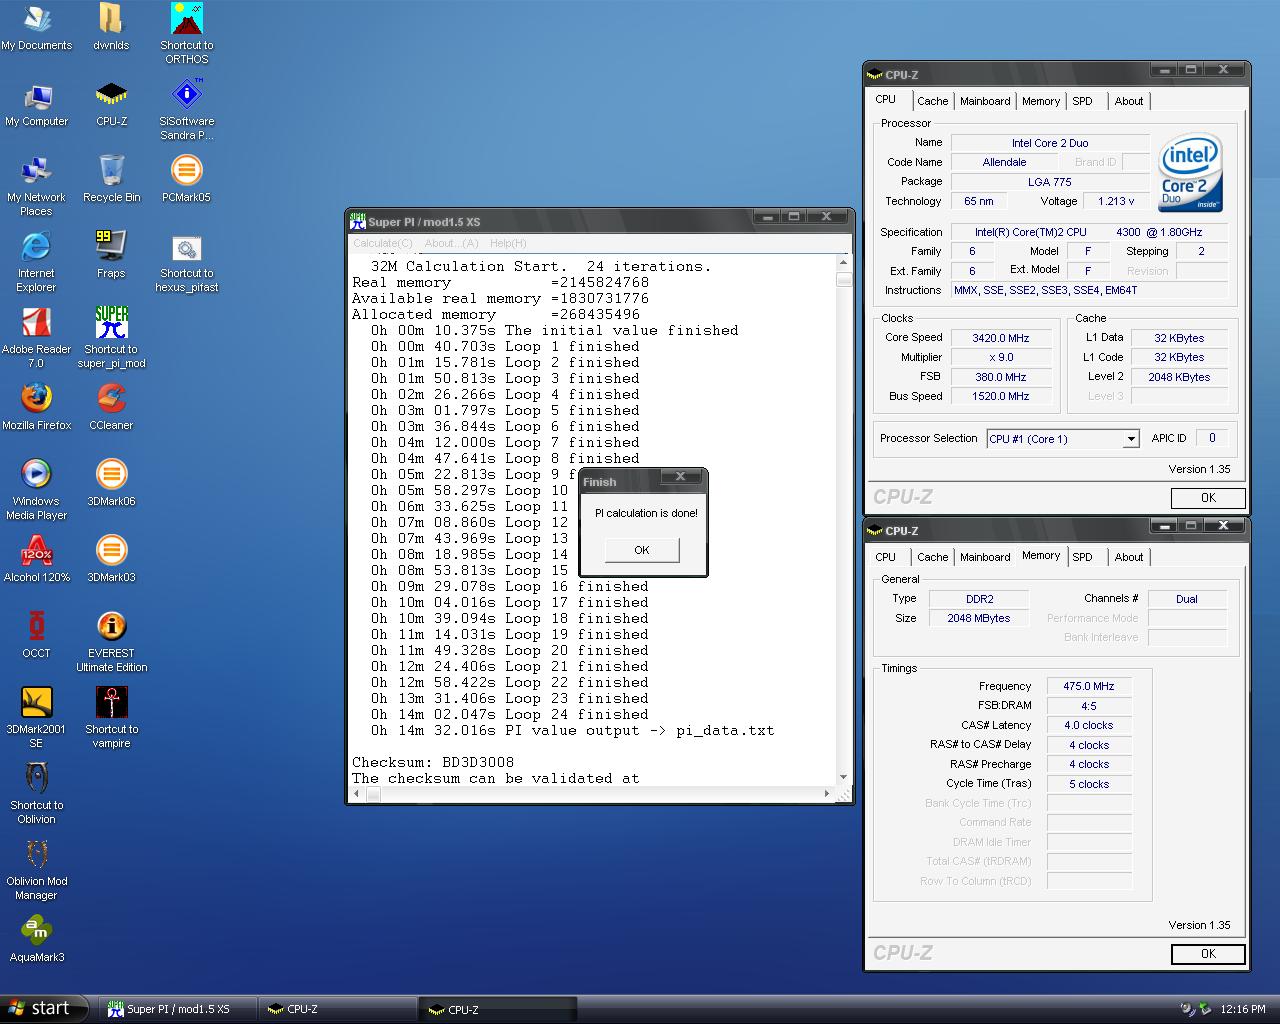This screenshot has height=1024, width=1280.
Task: Launch the Fraps desktop icon
Action: pyautogui.click(x=111, y=255)
